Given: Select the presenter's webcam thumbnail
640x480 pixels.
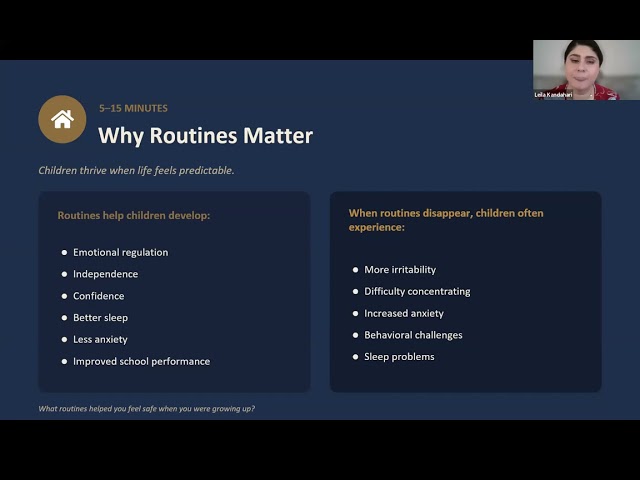Looking at the screenshot, I should (586, 70).
